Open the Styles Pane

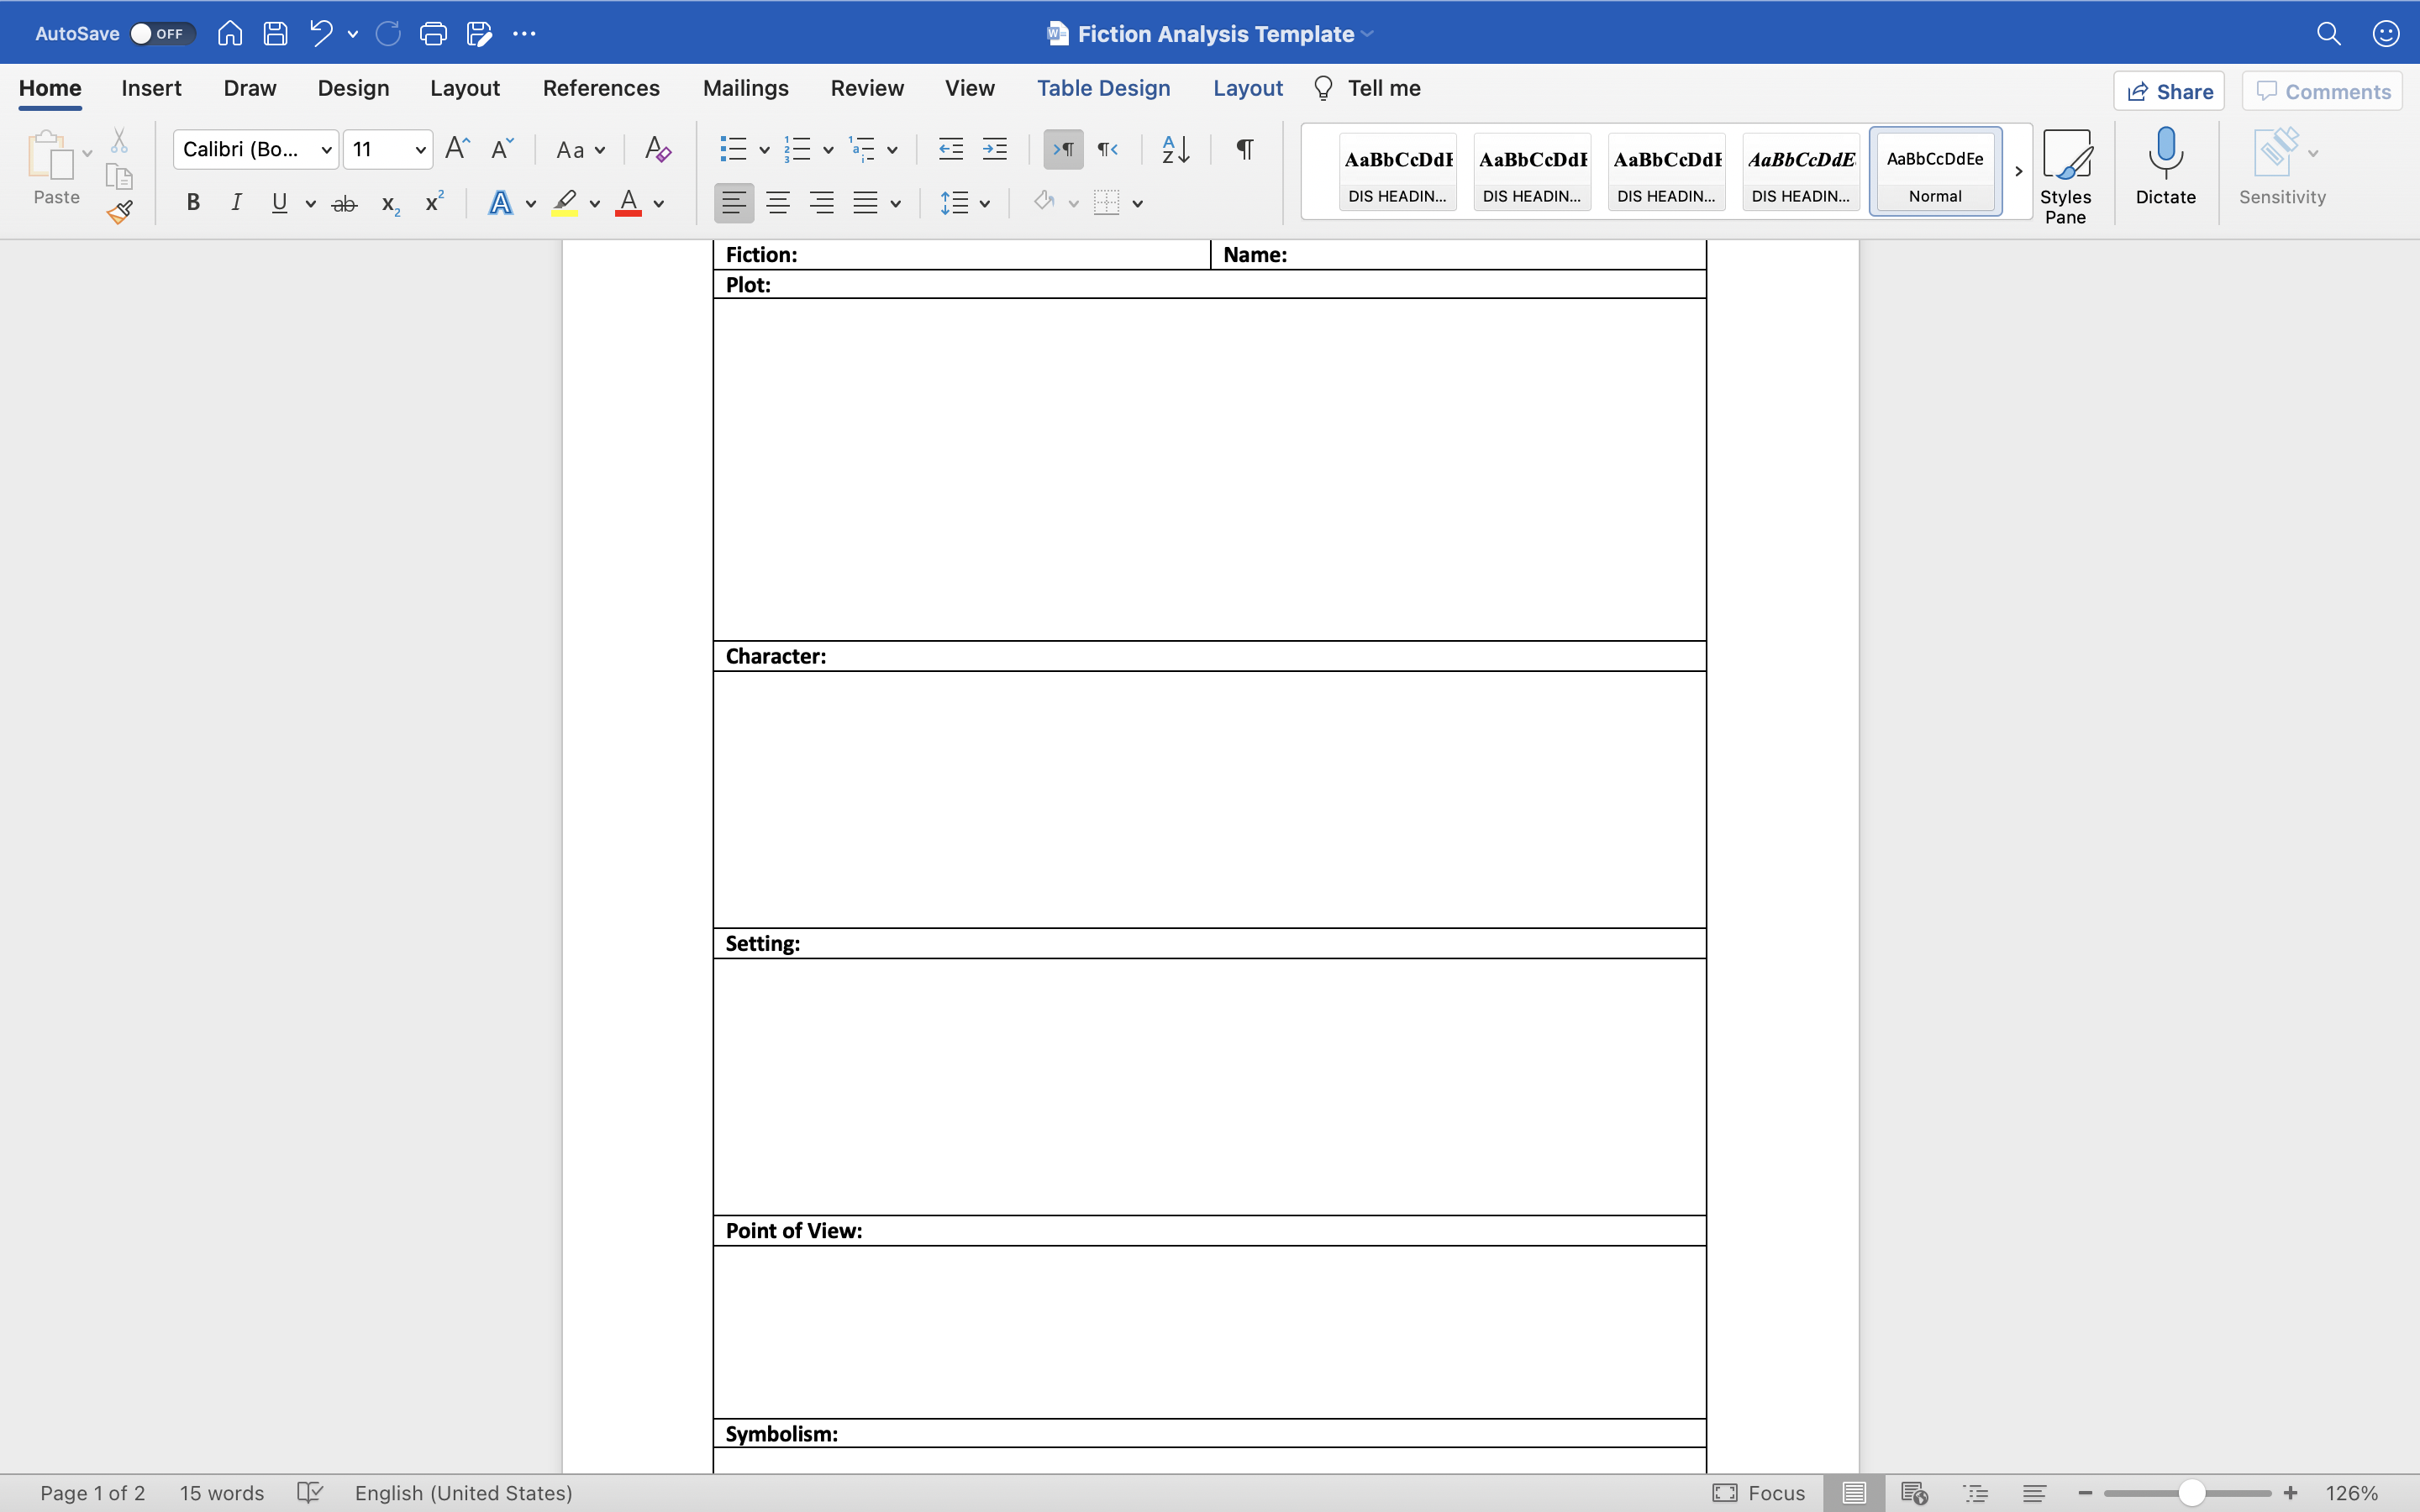tap(2066, 177)
